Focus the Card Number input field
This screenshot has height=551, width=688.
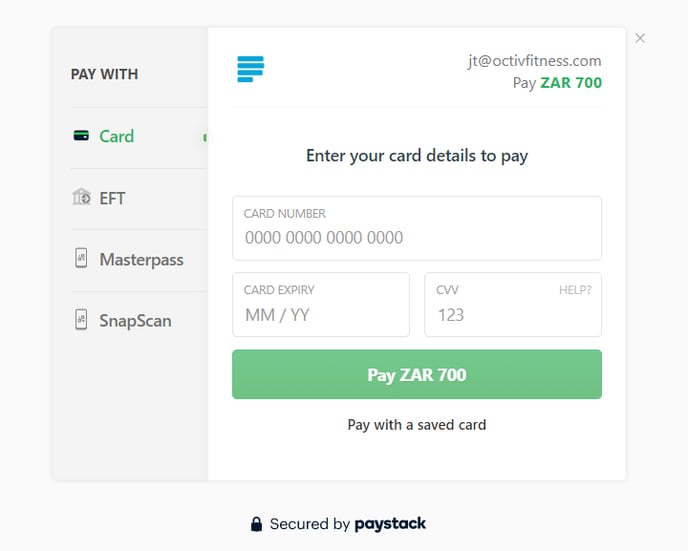click(417, 228)
